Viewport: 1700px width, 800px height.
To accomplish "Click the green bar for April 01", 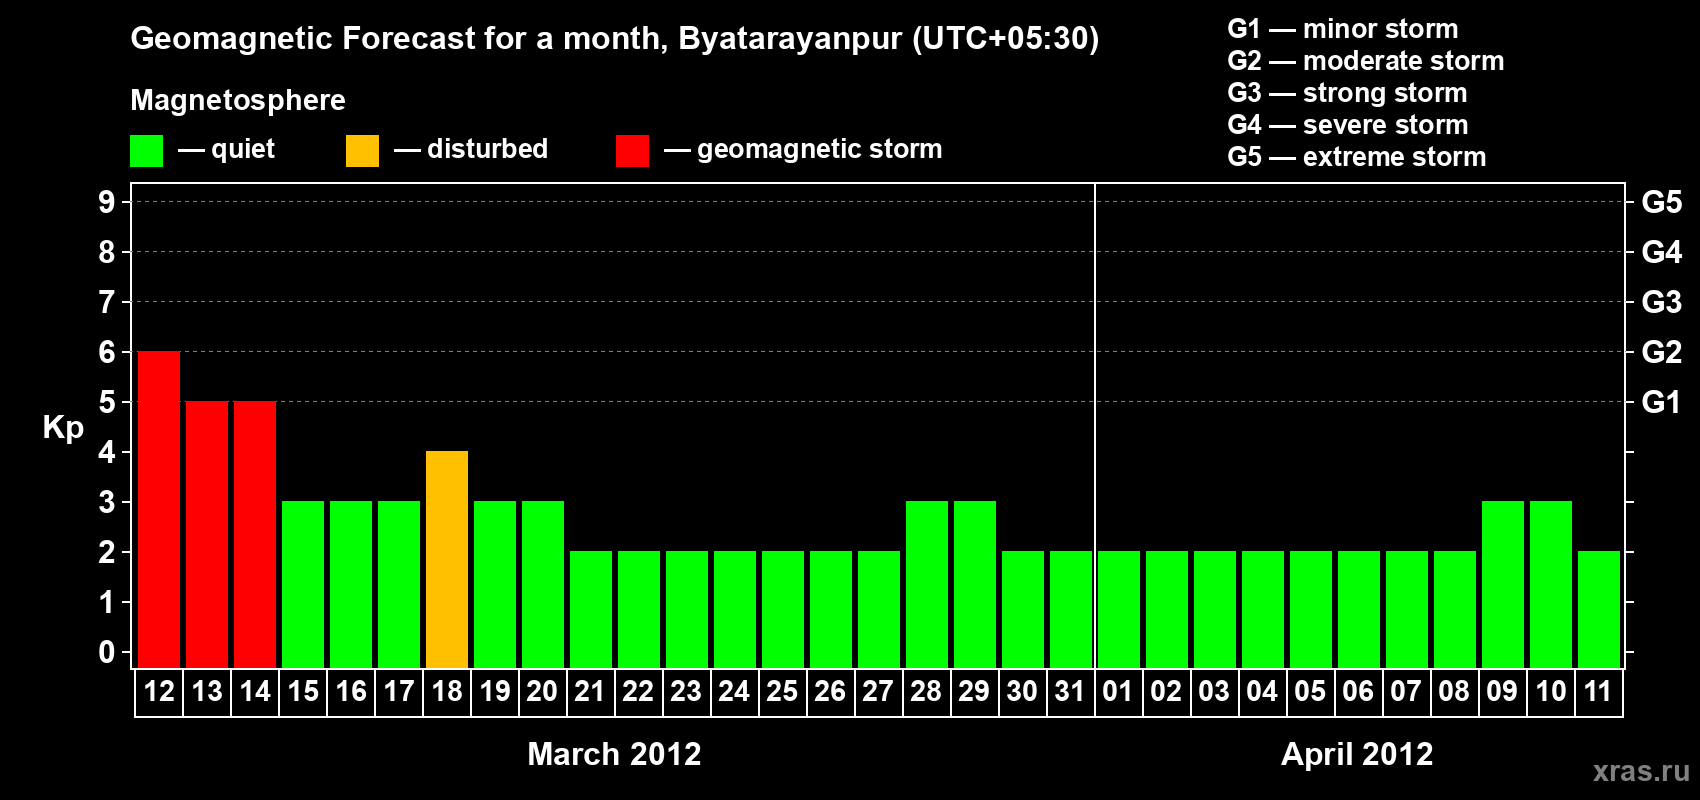I will coord(1119,609).
